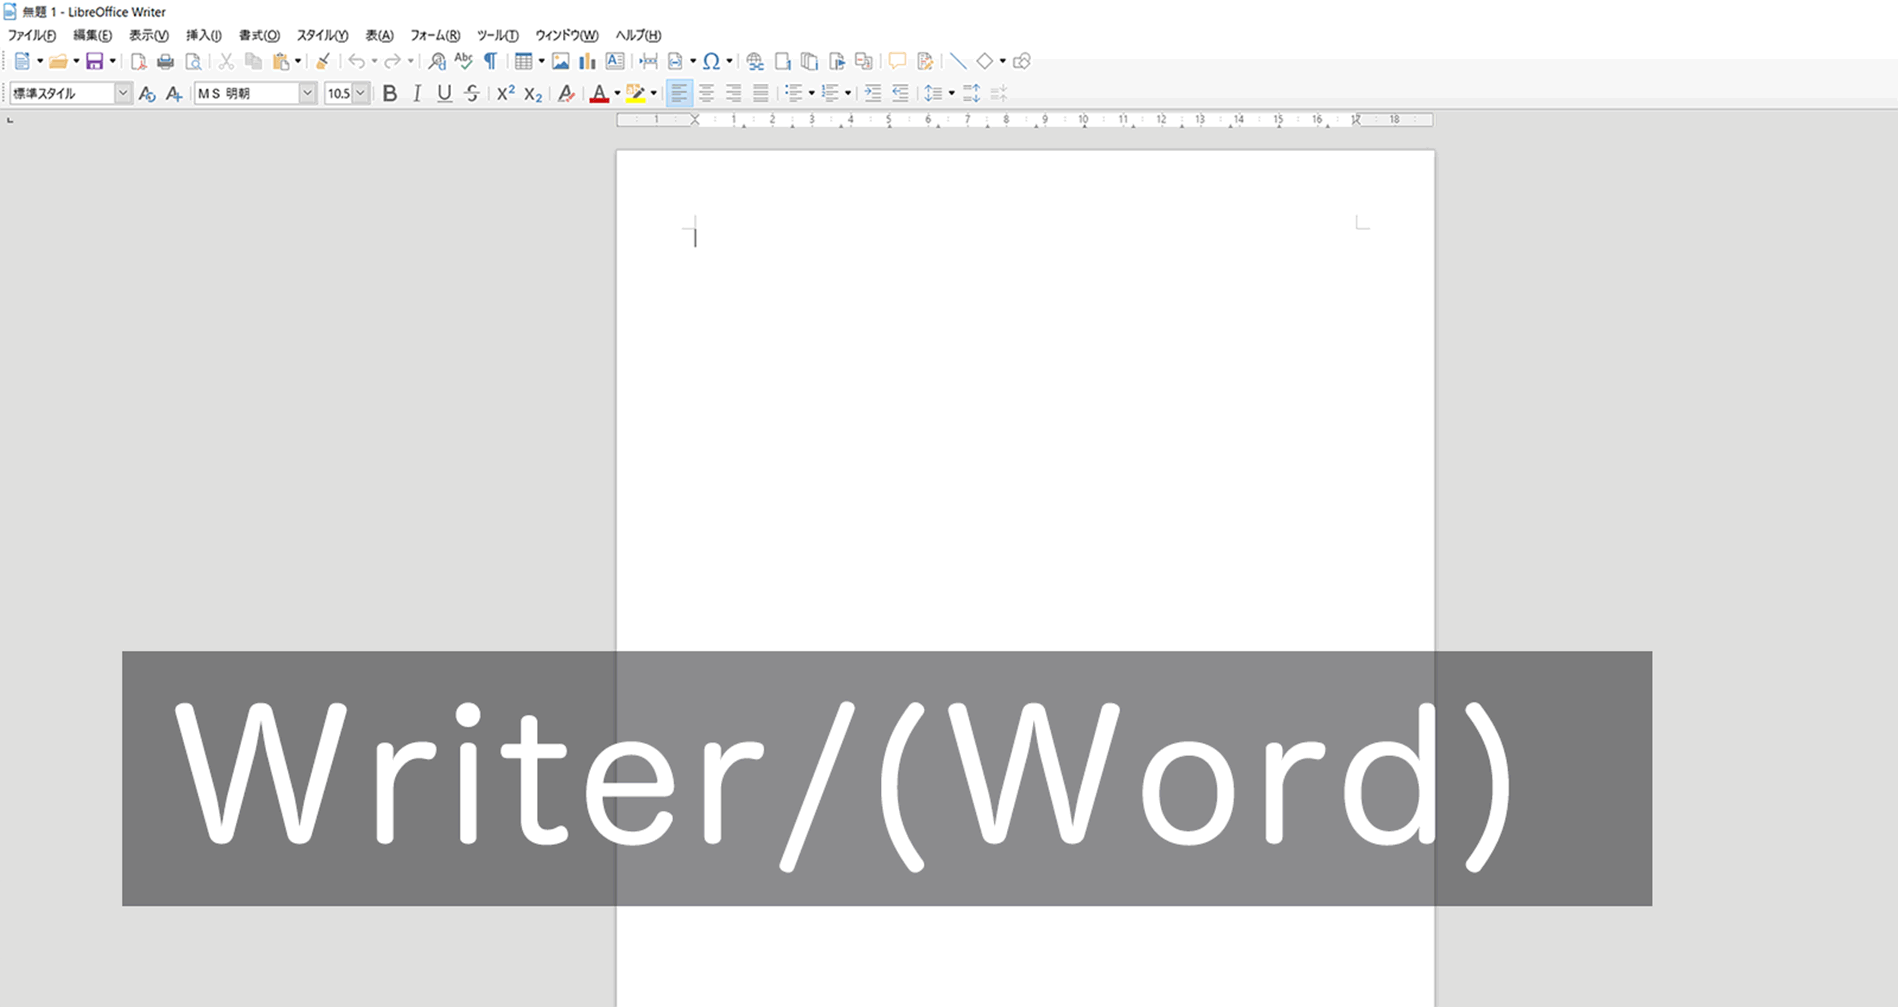1898x1007 pixels.
Task: Open the 標準スタイル paragraph style dropdown
Action: coord(122,93)
